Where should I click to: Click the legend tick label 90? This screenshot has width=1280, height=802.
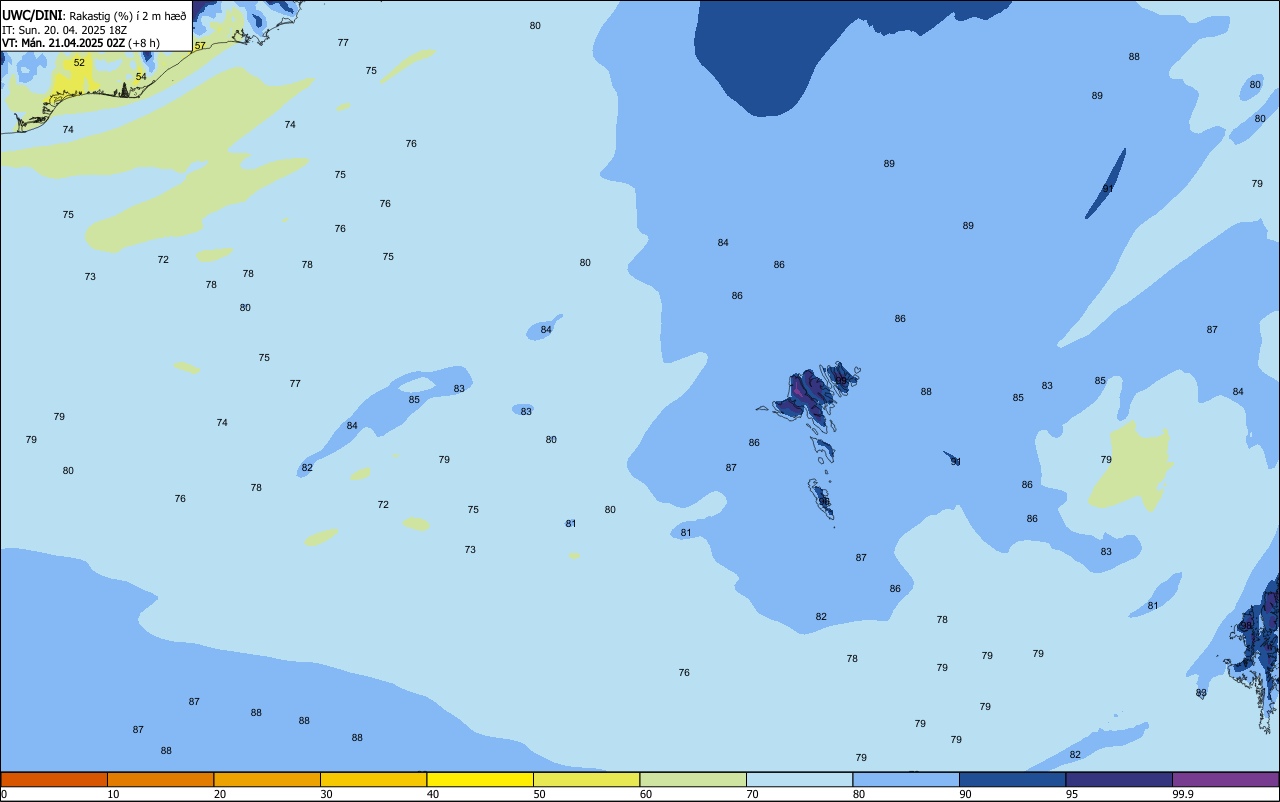pyautogui.click(x=966, y=794)
